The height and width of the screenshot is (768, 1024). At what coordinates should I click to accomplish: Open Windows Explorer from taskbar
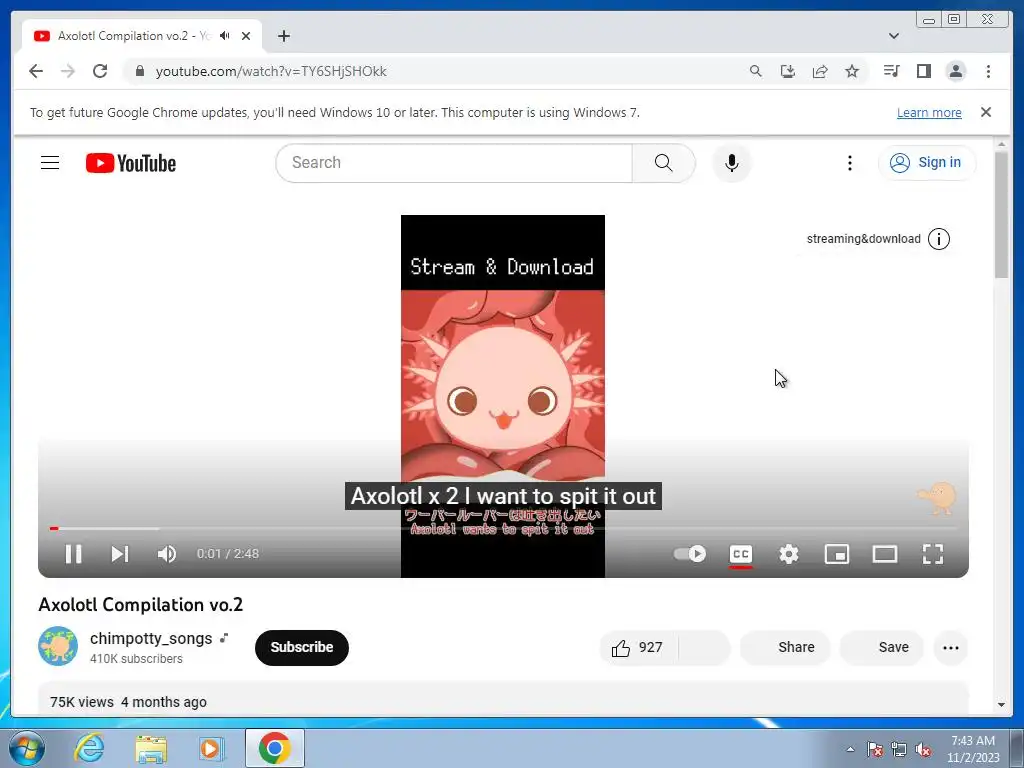click(151, 748)
